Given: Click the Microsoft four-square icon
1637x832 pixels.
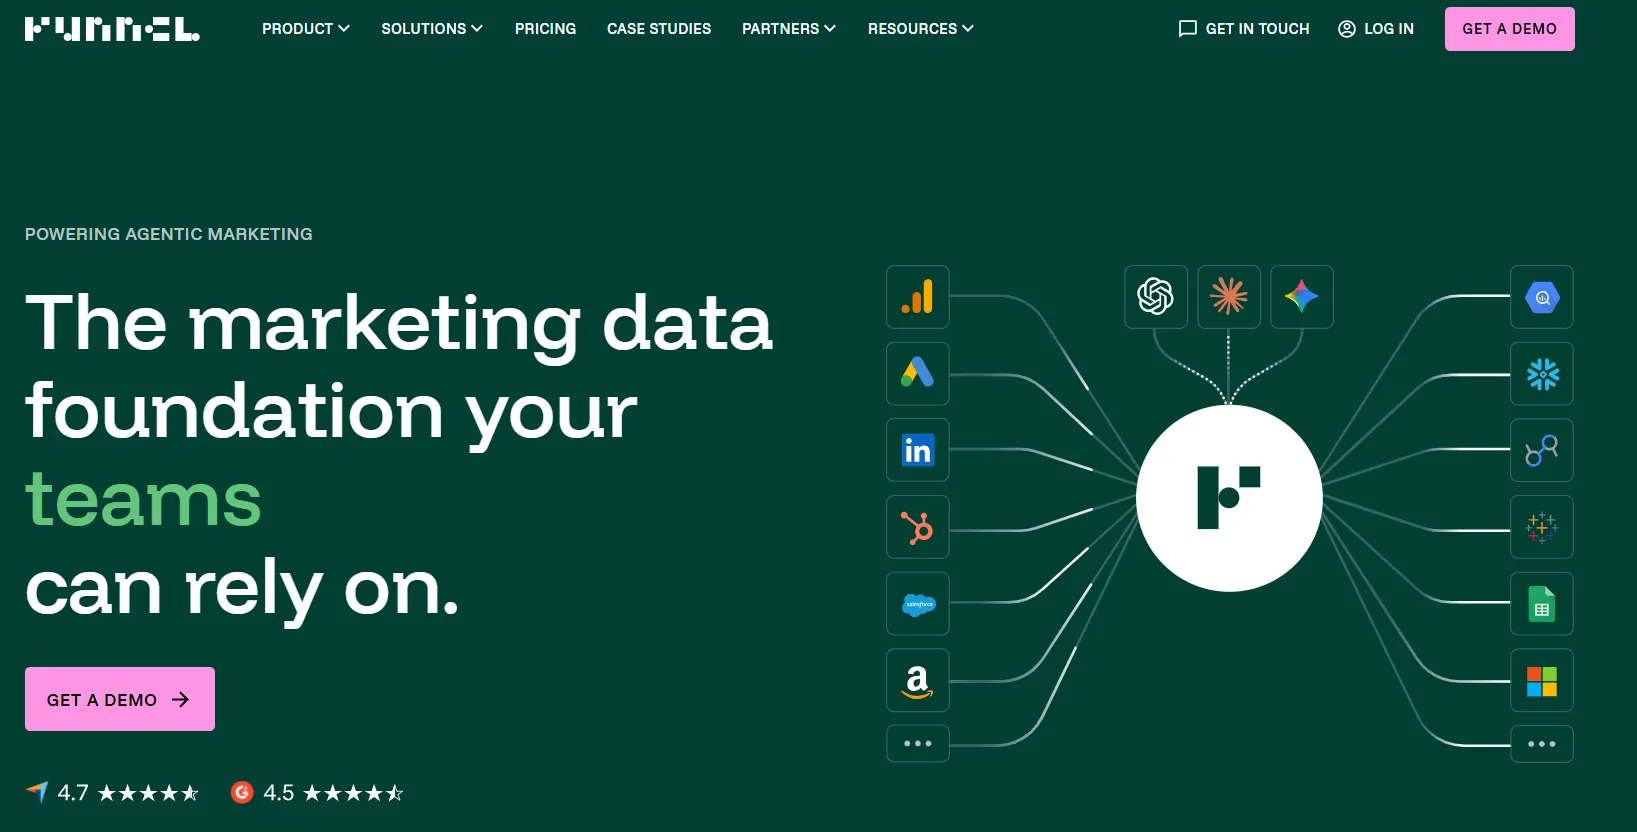Looking at the screenshot, I should (x=1542, y=680).
